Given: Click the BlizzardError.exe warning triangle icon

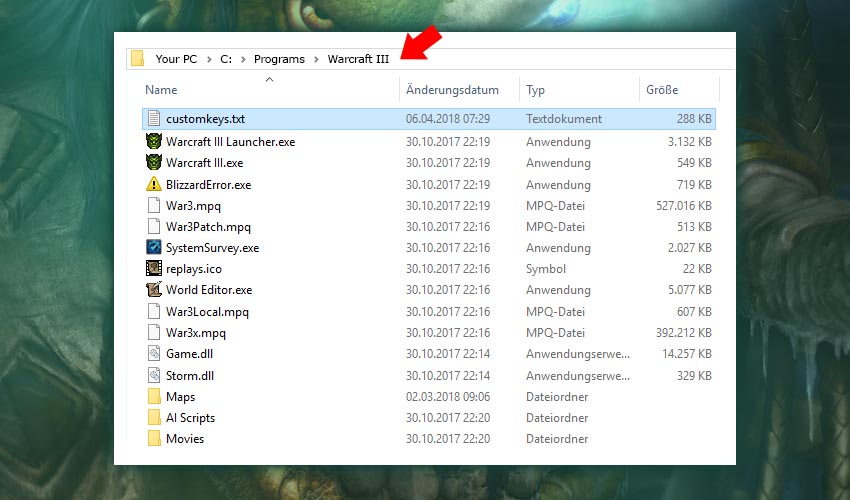Looking at the screenshot, I should pyautogui.click(x=154, y=184).
